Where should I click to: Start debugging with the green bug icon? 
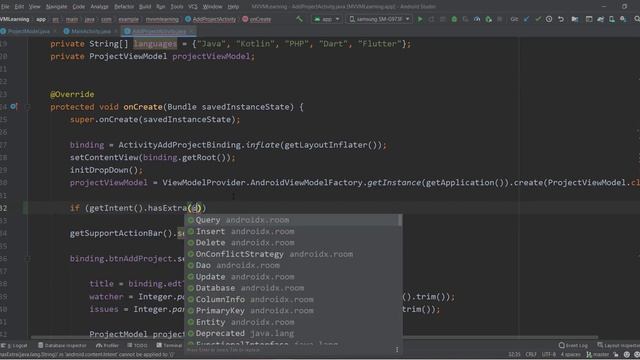coord(454,19)
